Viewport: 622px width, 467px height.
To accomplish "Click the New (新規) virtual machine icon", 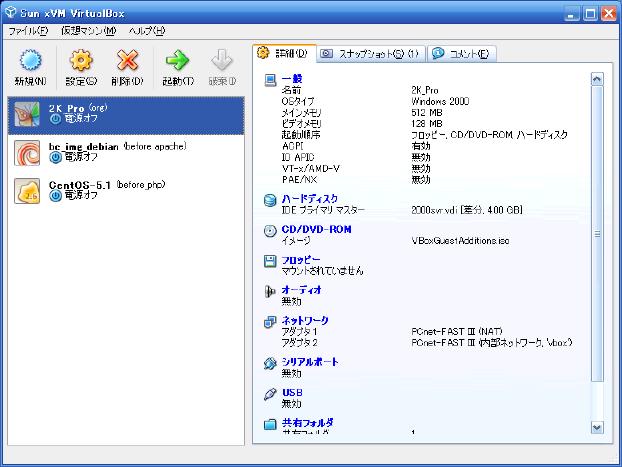I will [x=30, y=60].
